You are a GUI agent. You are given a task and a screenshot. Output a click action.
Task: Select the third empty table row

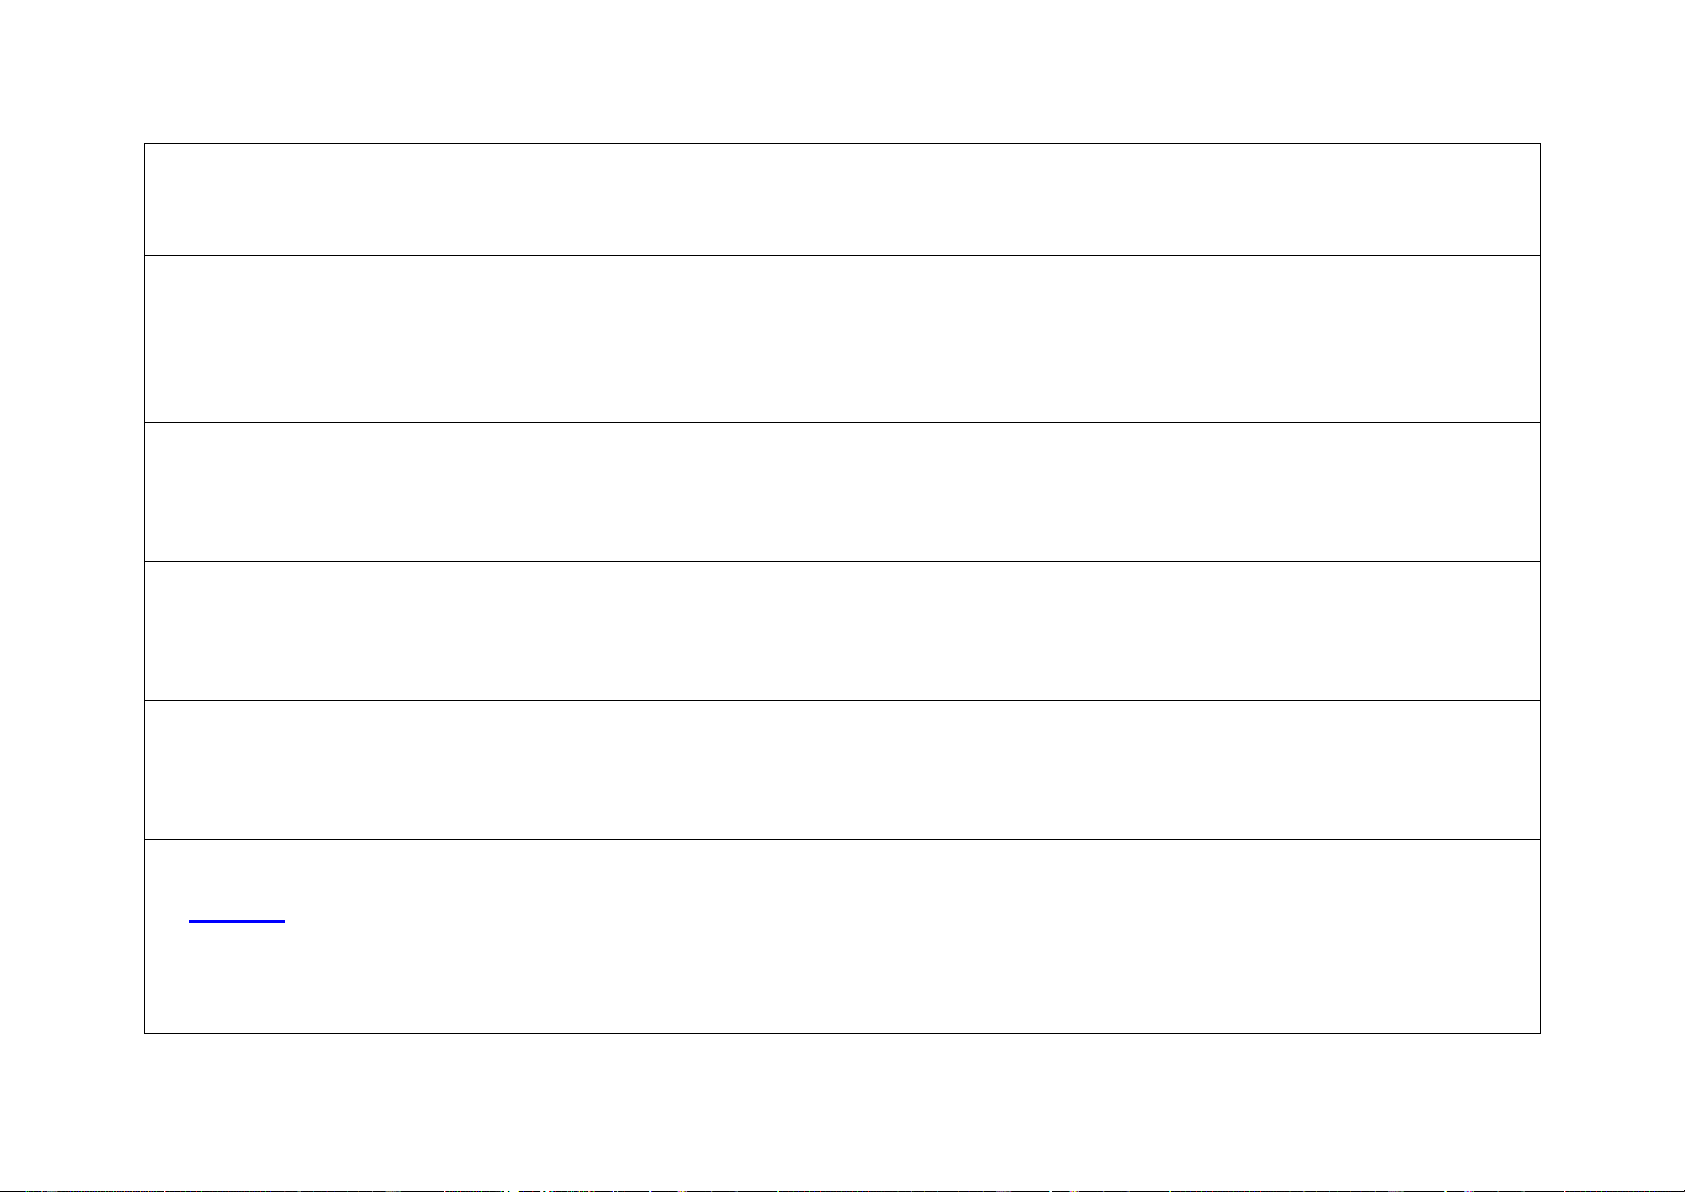click(842, 492)
